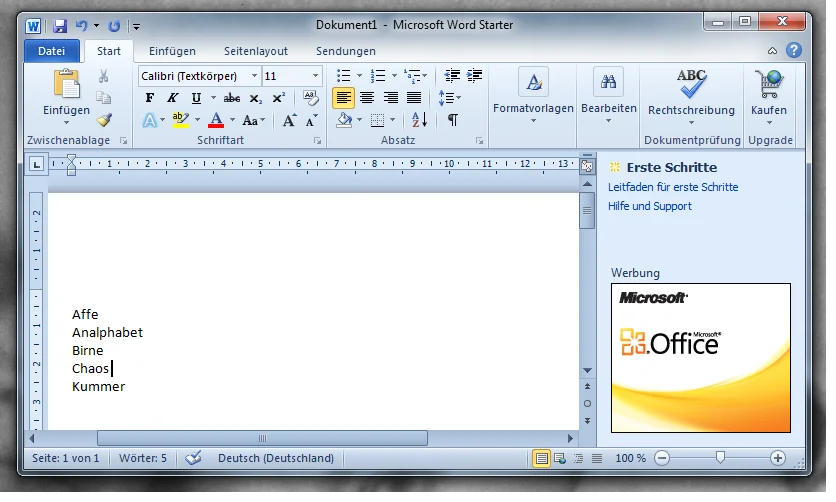The width and height of the screenshot is (836, 502).
Task: Open the borders dropdown arrow
Action: [x=392, y=120]
